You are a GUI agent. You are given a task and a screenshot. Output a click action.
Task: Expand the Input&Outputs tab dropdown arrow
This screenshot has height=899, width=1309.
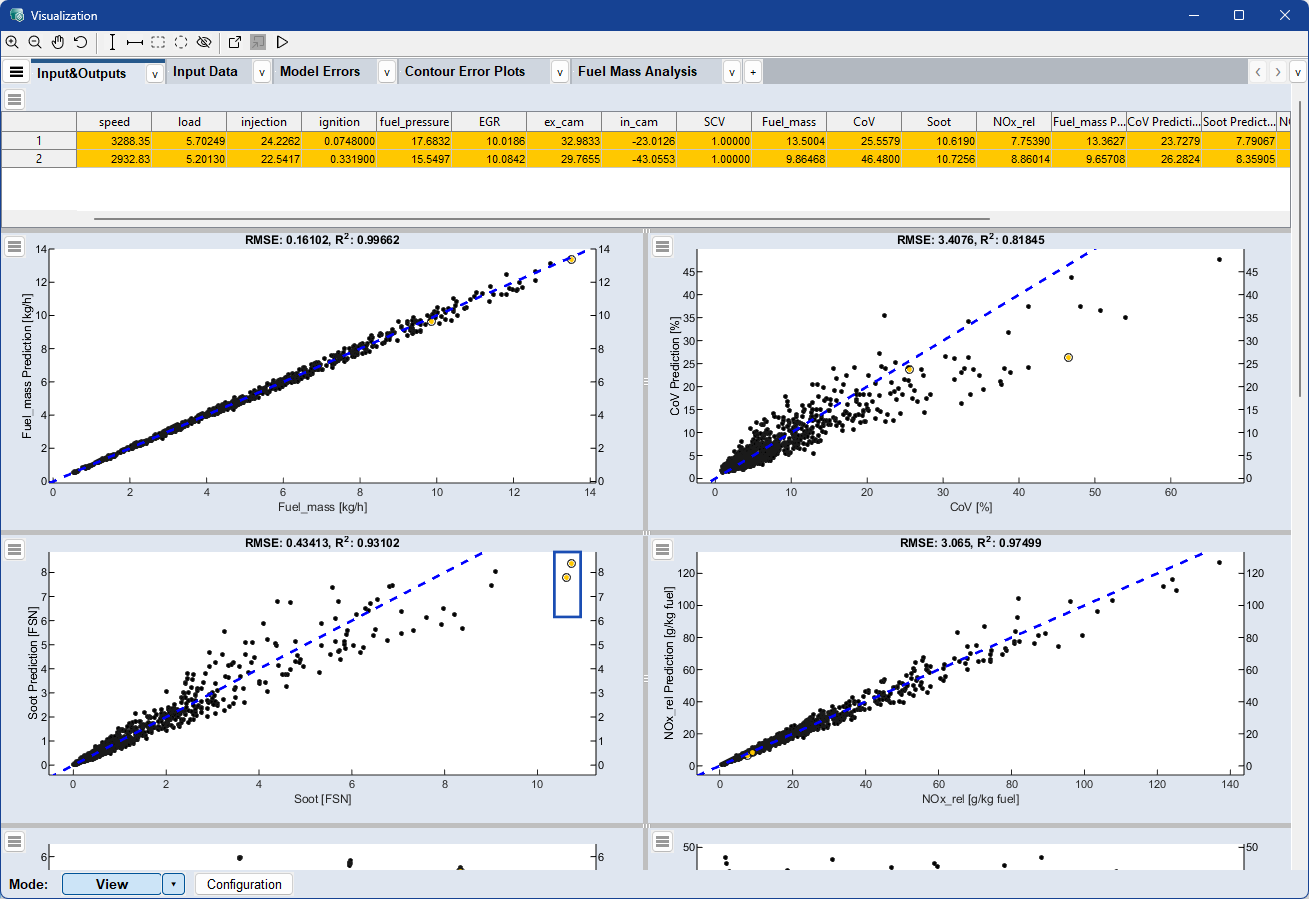(x=154, y=73)
